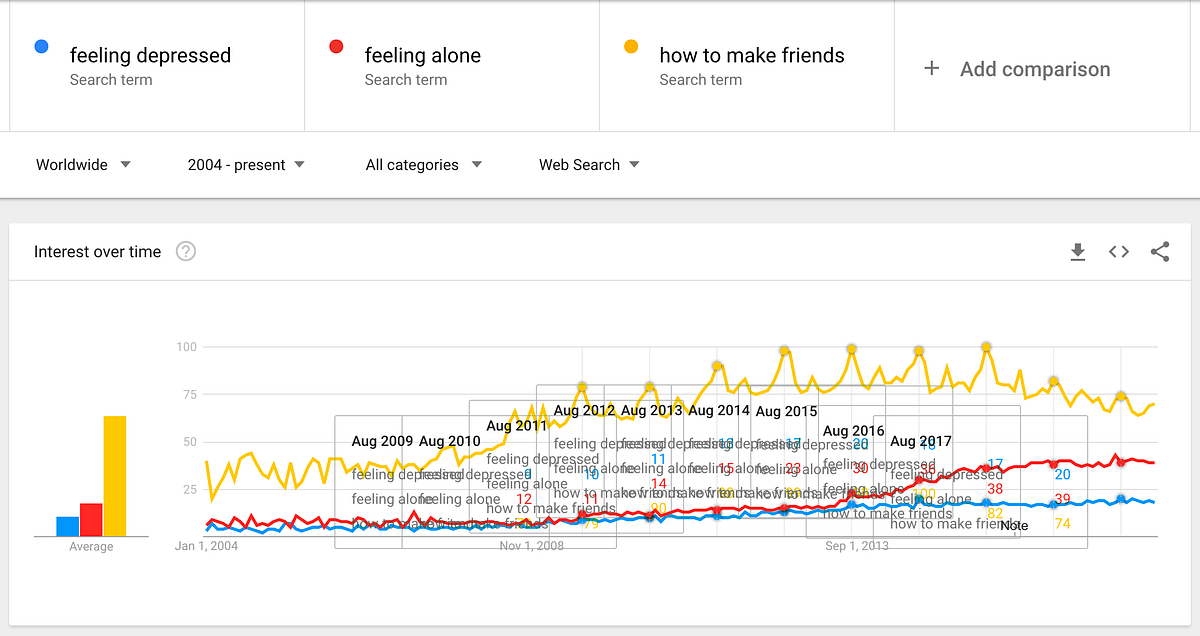Open the embed code icon
This screenshot has width=1200, height=636.
(x=1119, y=252)
